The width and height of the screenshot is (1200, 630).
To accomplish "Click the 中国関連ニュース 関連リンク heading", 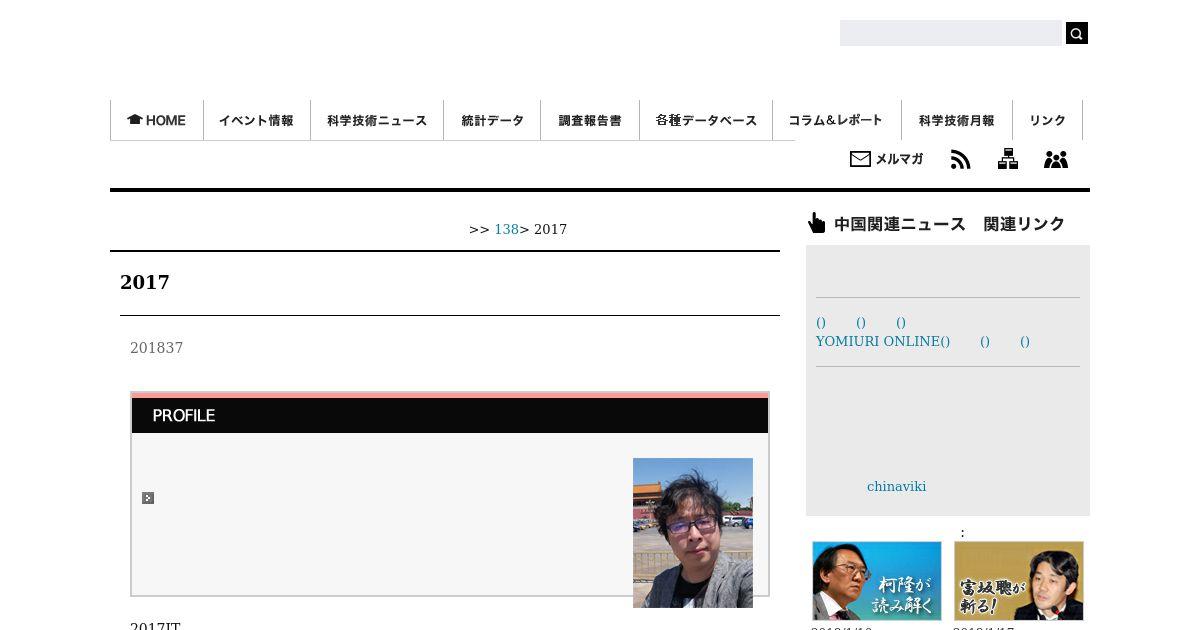I will pos(949,224).
